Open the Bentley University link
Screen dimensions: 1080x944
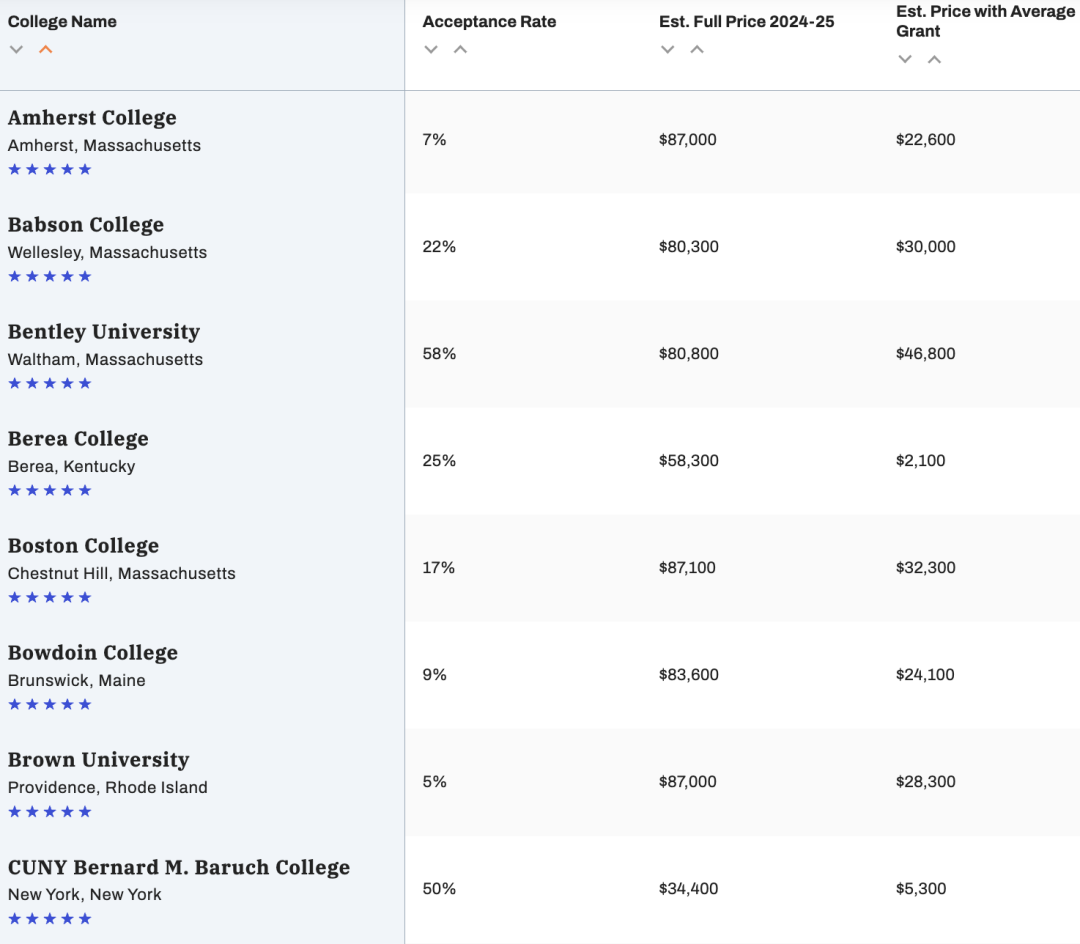pyautogui.click(x=104, y=332)
